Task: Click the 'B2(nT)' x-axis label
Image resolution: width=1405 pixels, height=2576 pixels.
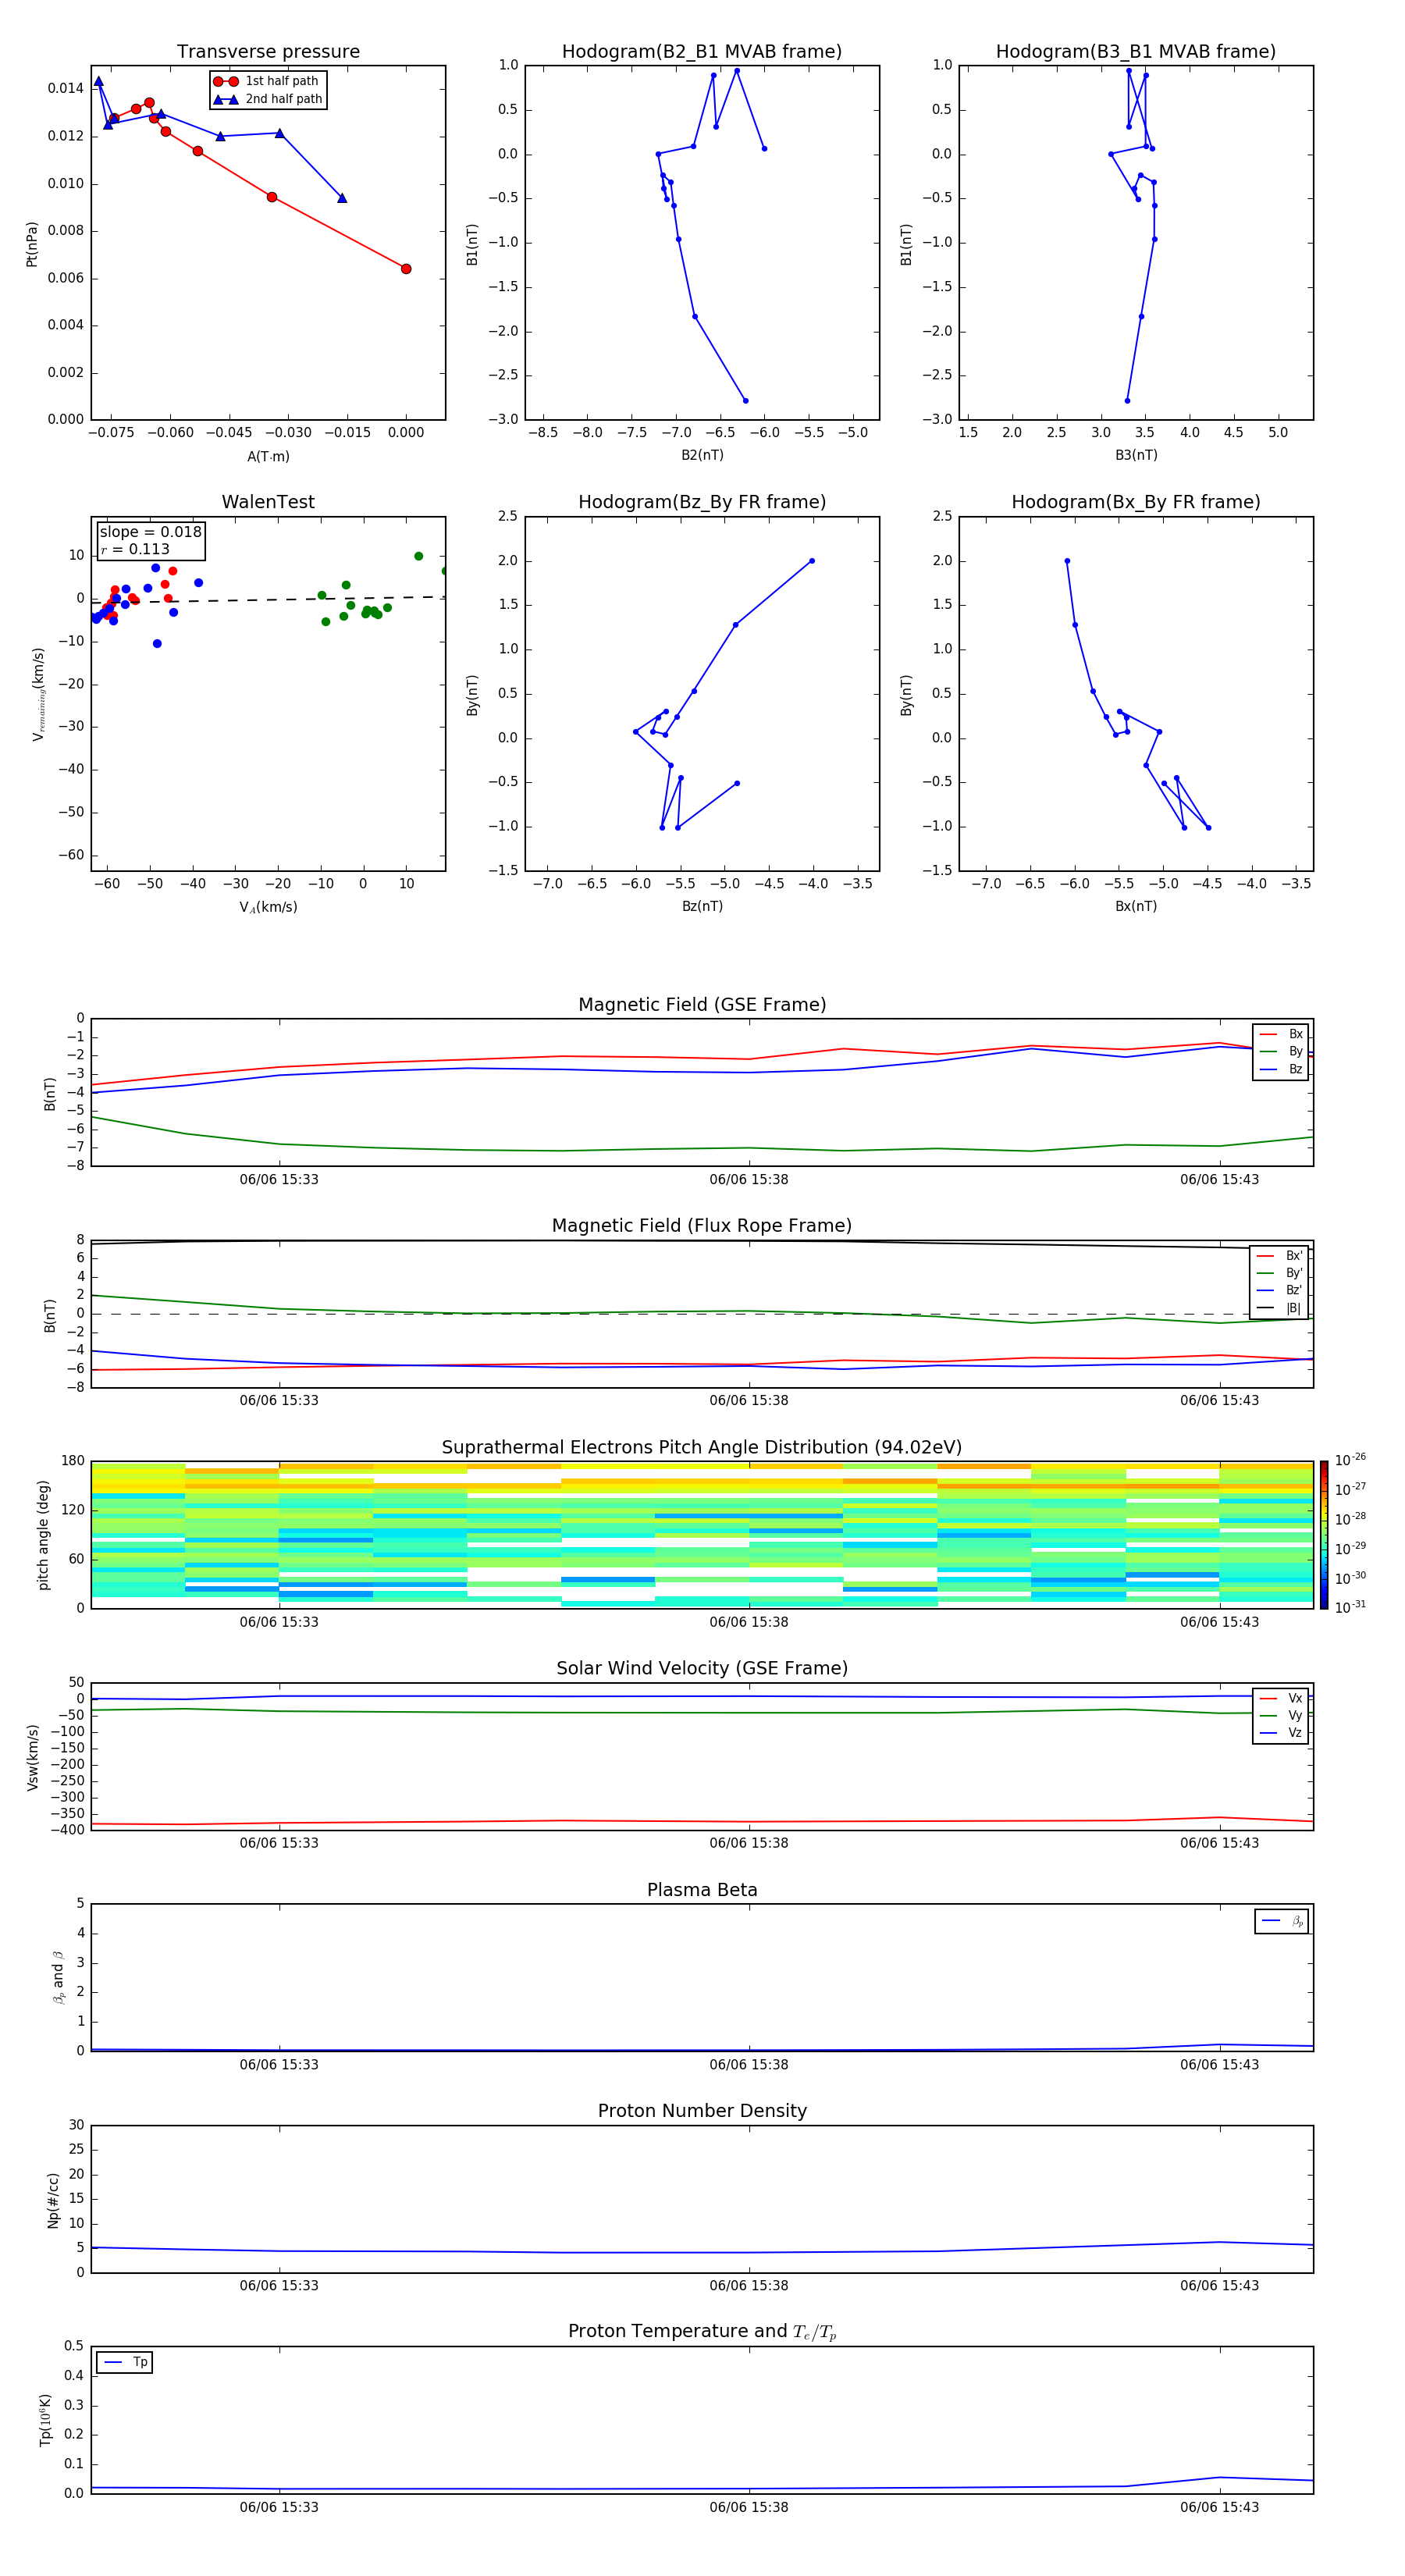Action: click(702, 455)
